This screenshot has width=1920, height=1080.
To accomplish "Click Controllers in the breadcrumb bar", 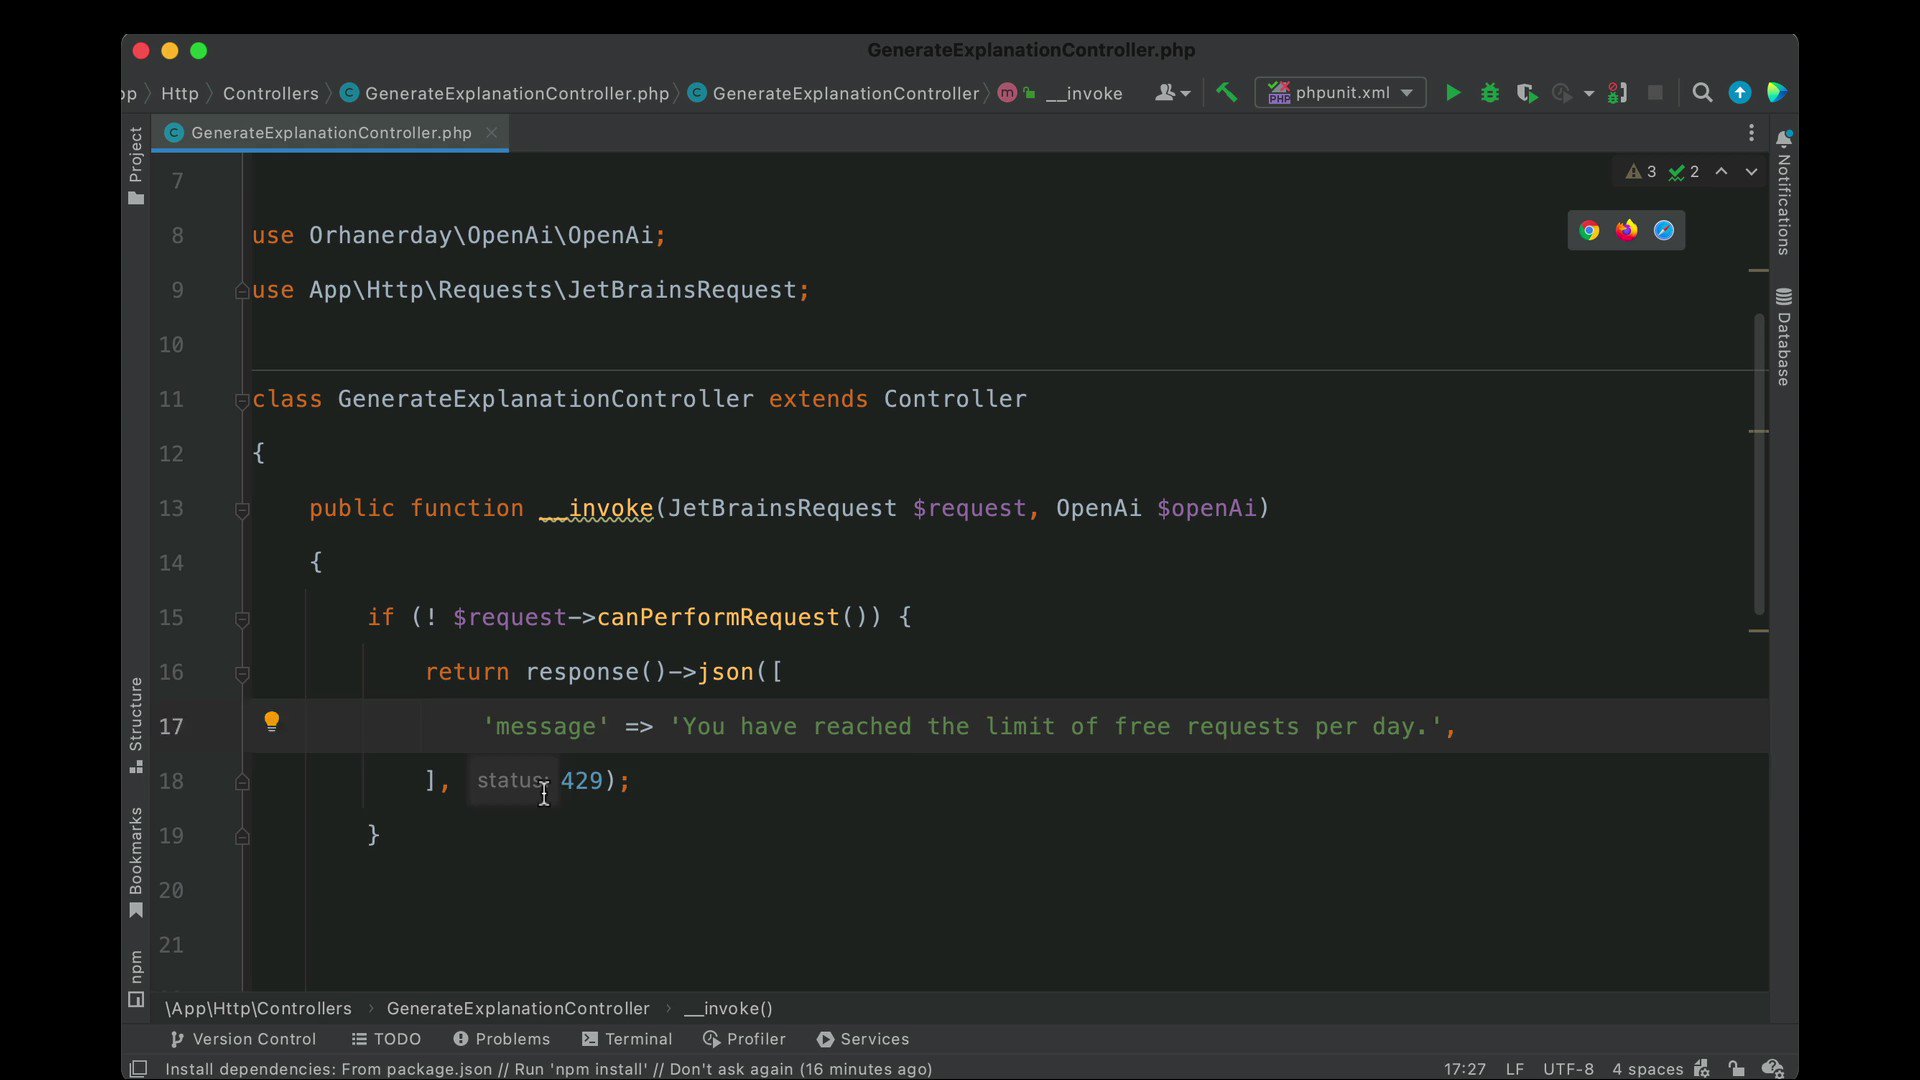I will pos(271,93).
